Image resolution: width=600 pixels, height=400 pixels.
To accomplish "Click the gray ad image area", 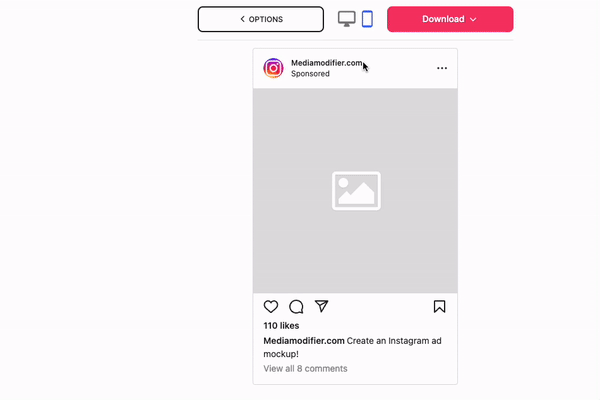I will pos(355,191).
